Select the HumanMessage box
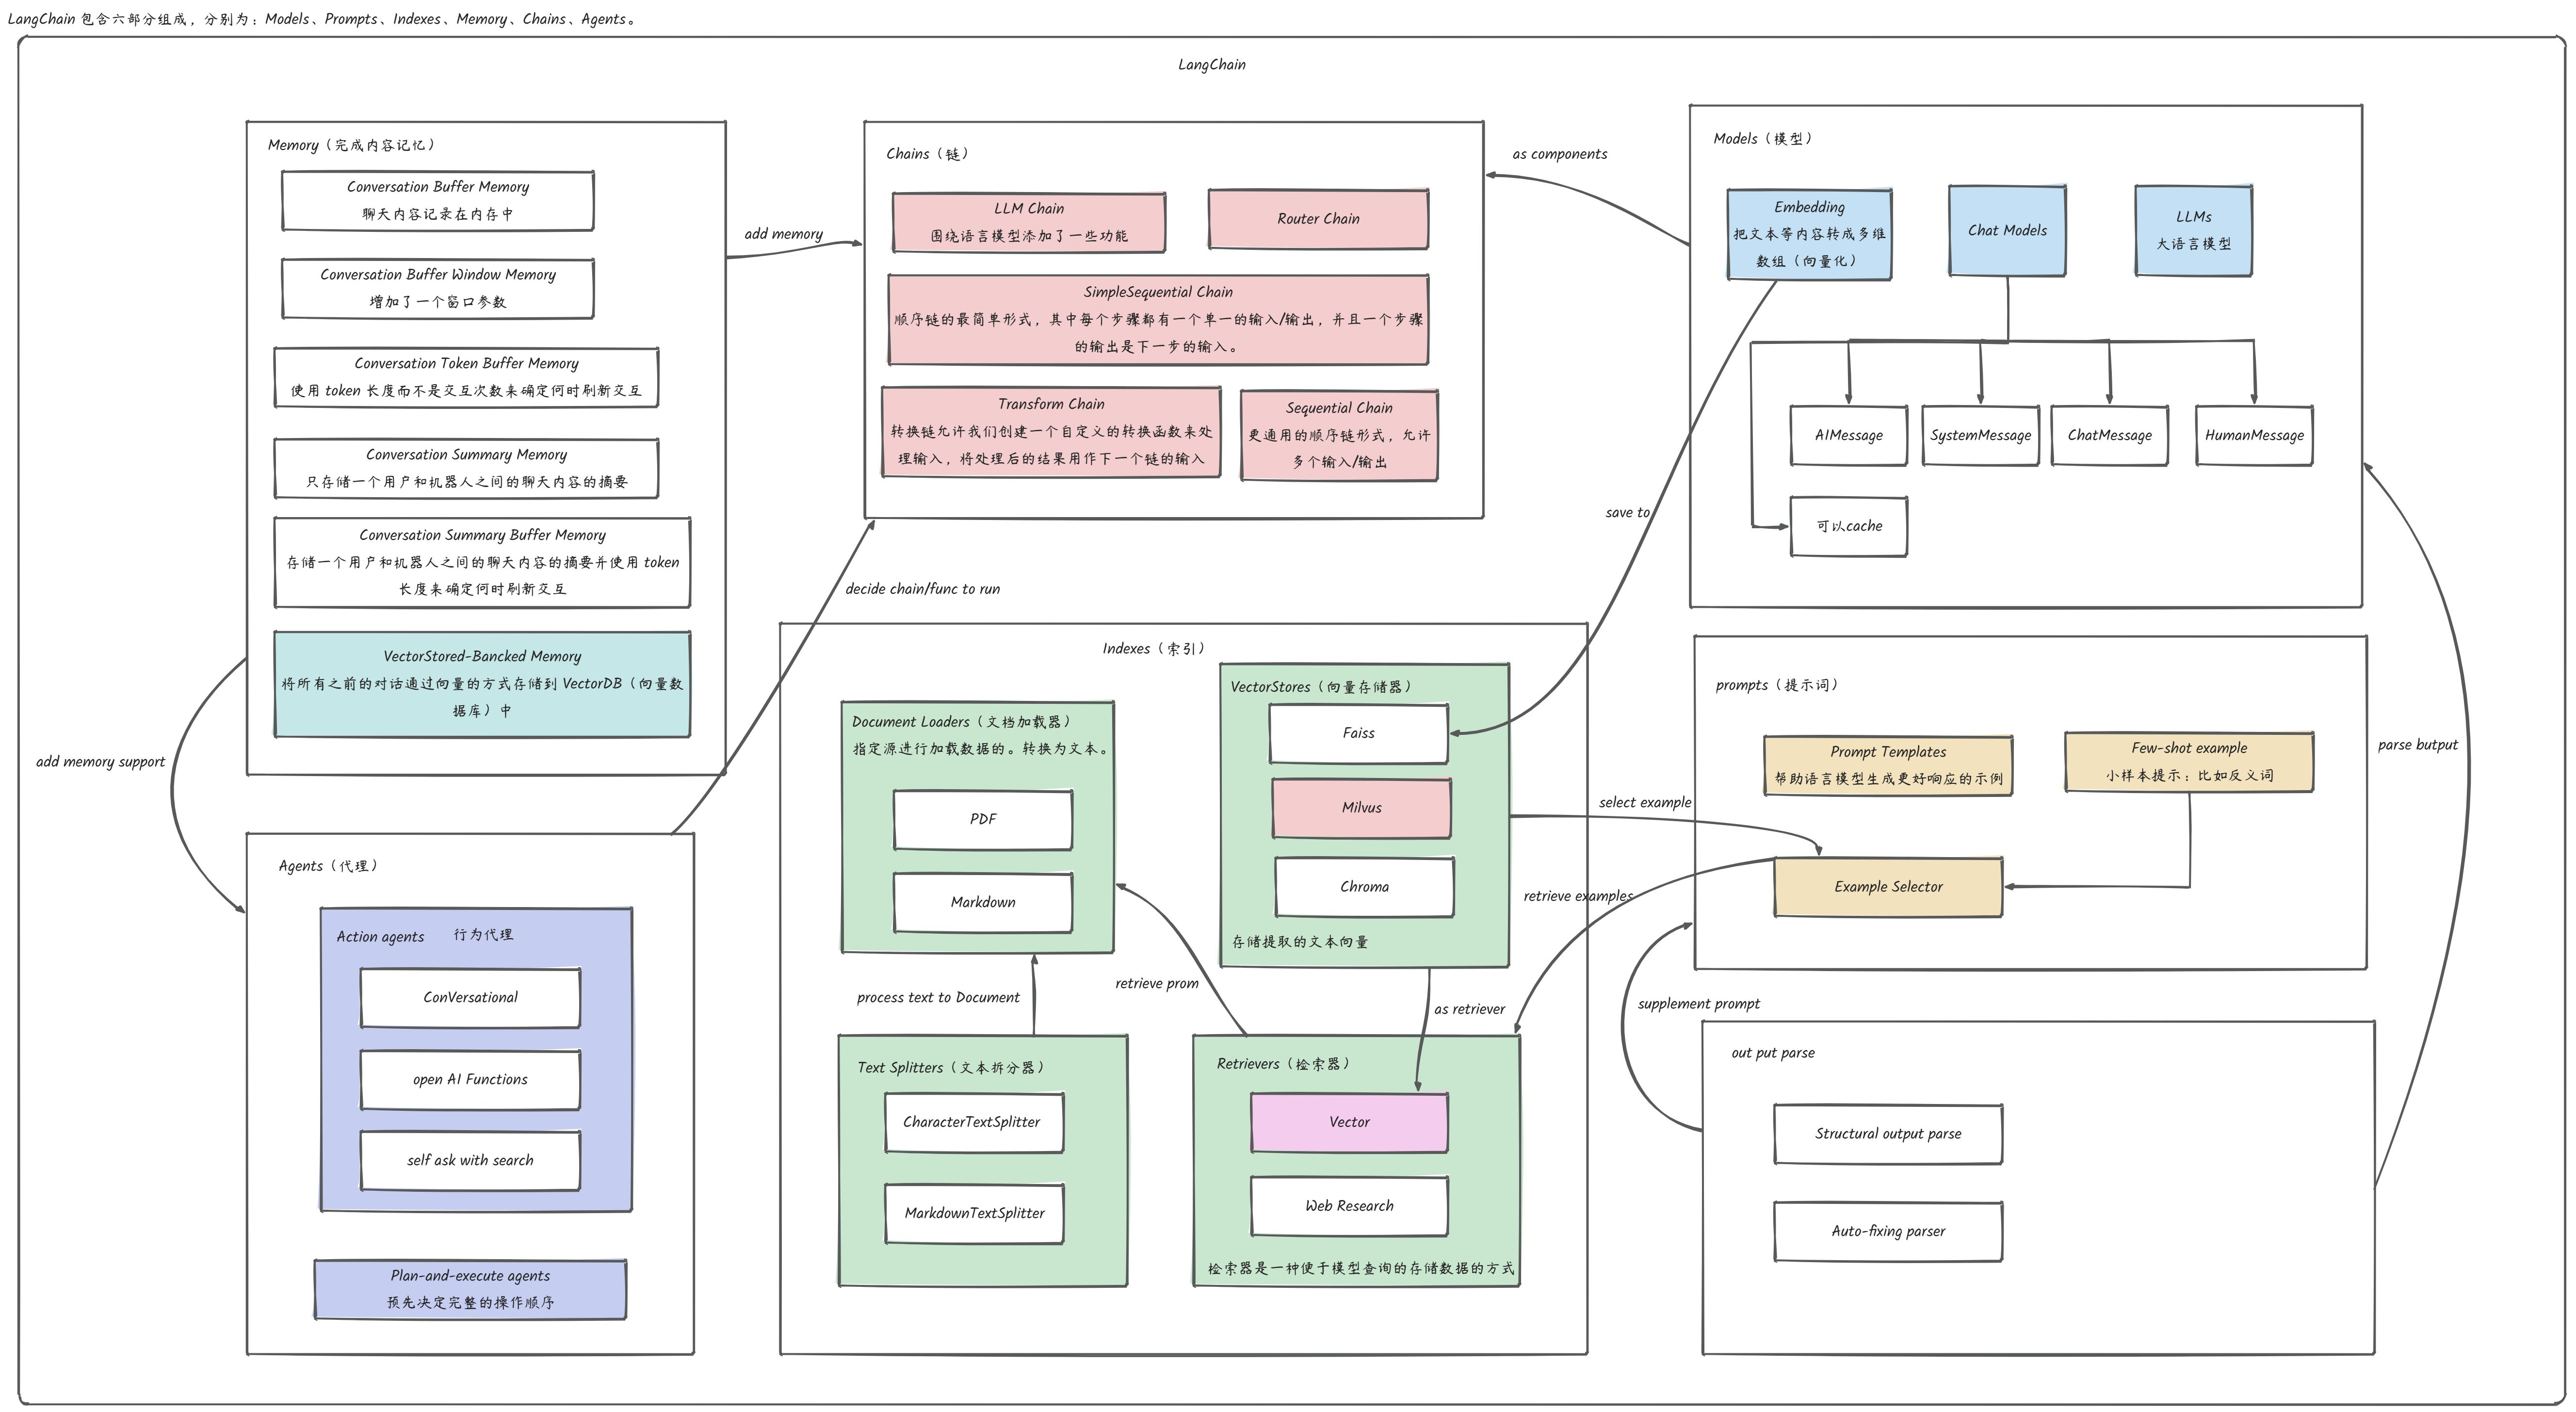Viewport: 2576px width, 1412px height. click(2254, 435)
